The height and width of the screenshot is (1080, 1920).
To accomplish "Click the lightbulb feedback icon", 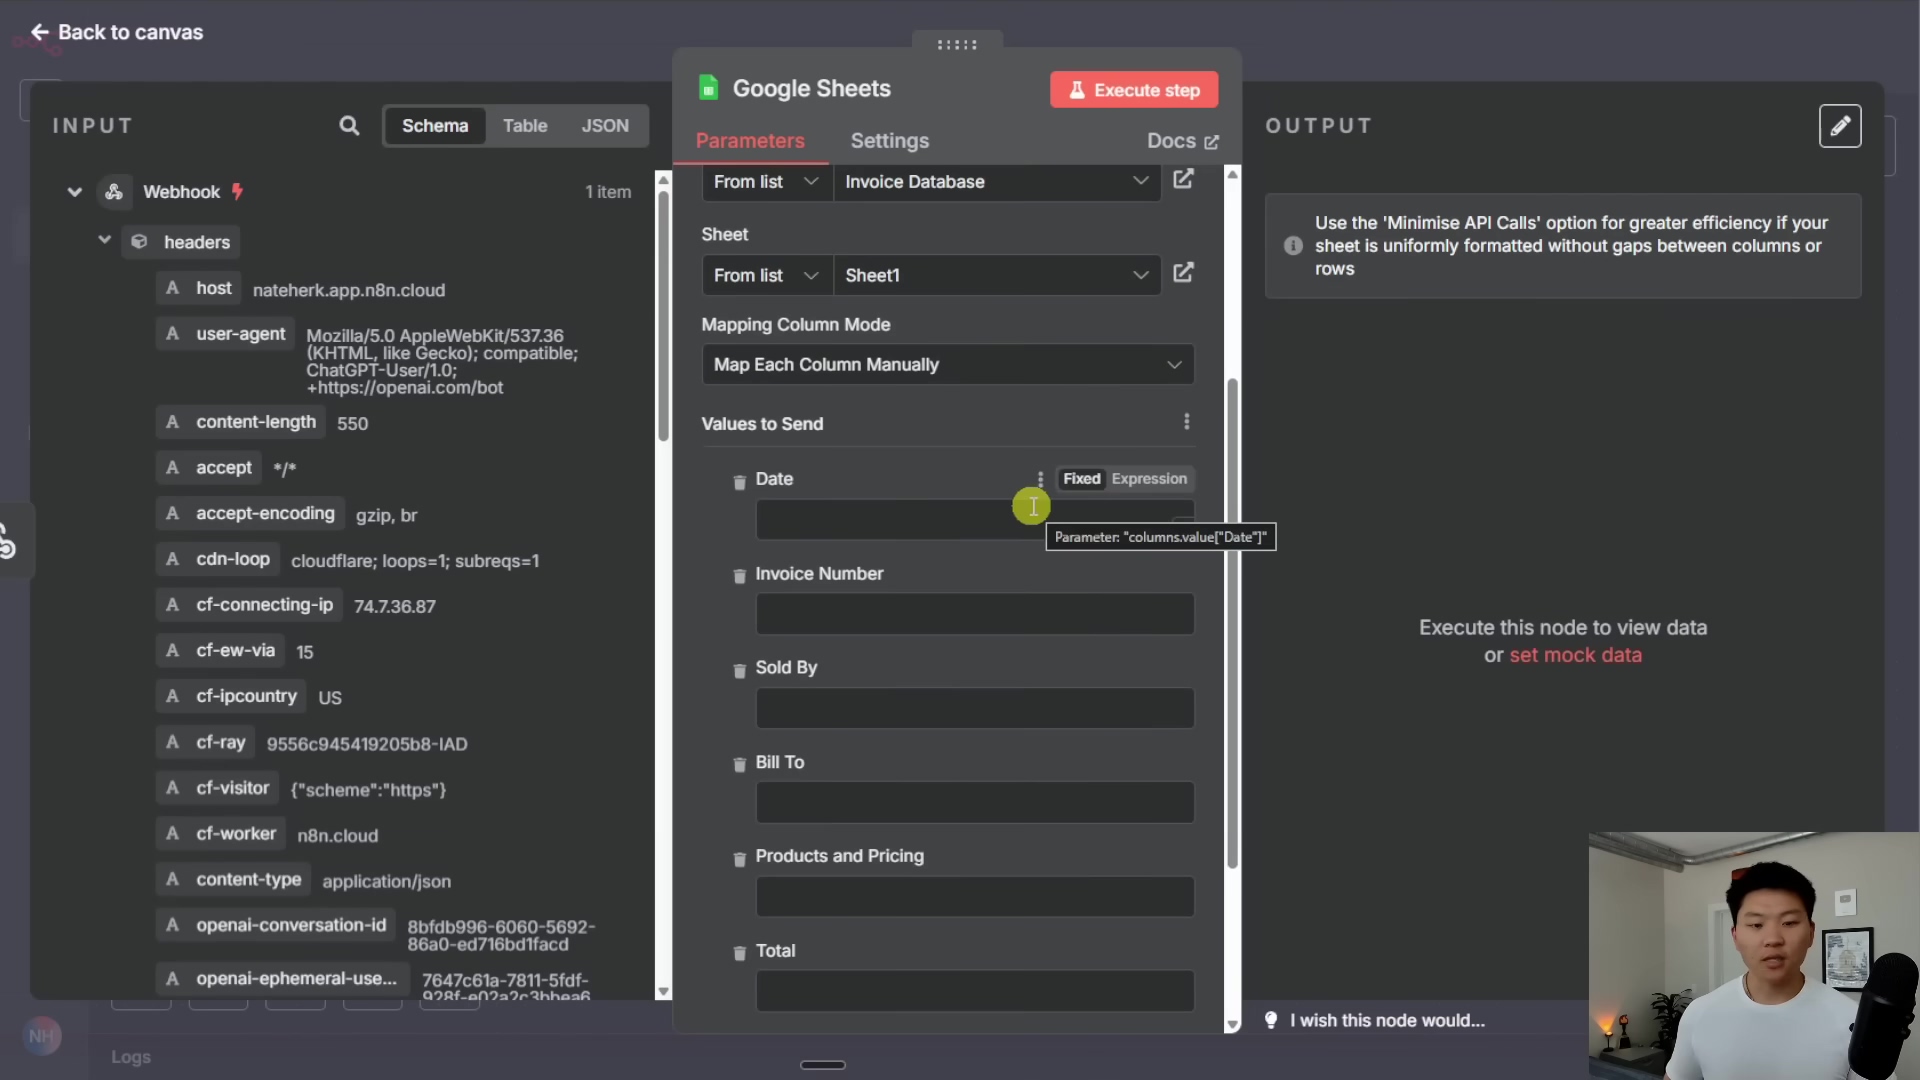I will click(x=1271, y=1020).
